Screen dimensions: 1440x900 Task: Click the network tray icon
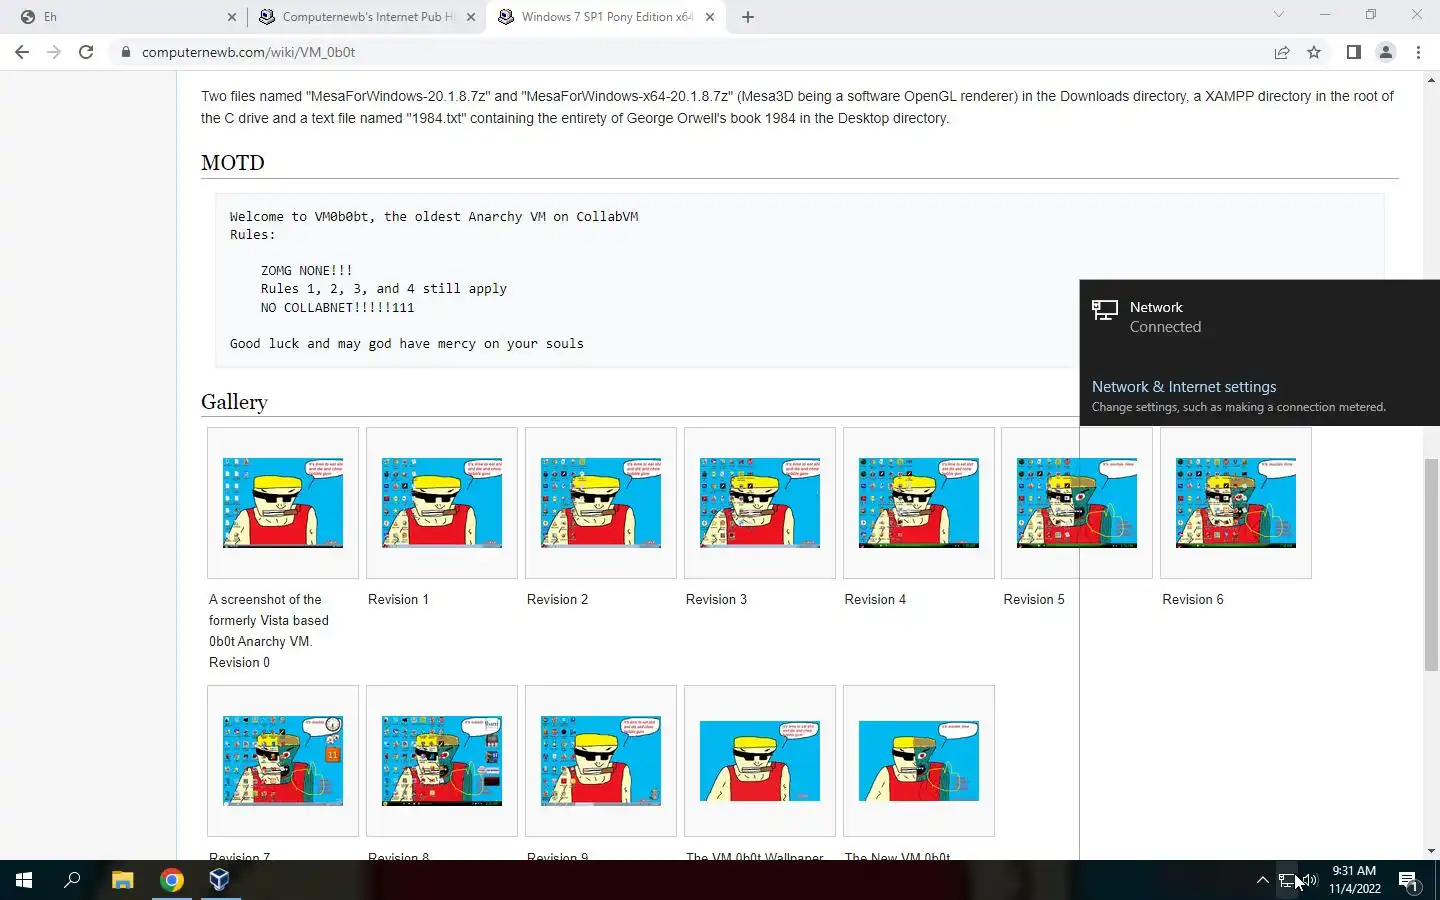coord(1287,880)
